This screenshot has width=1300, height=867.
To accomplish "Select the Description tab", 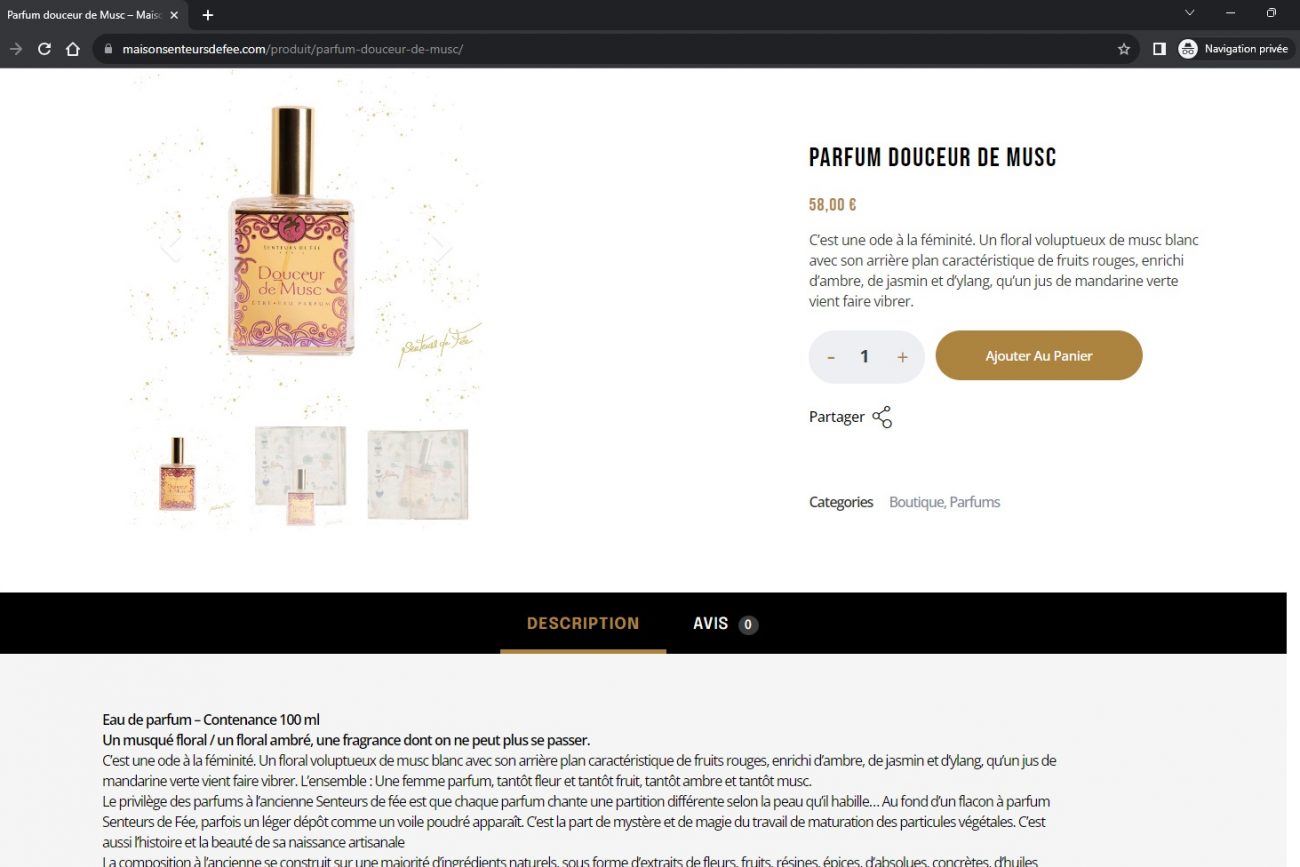I will coord(583,623).
